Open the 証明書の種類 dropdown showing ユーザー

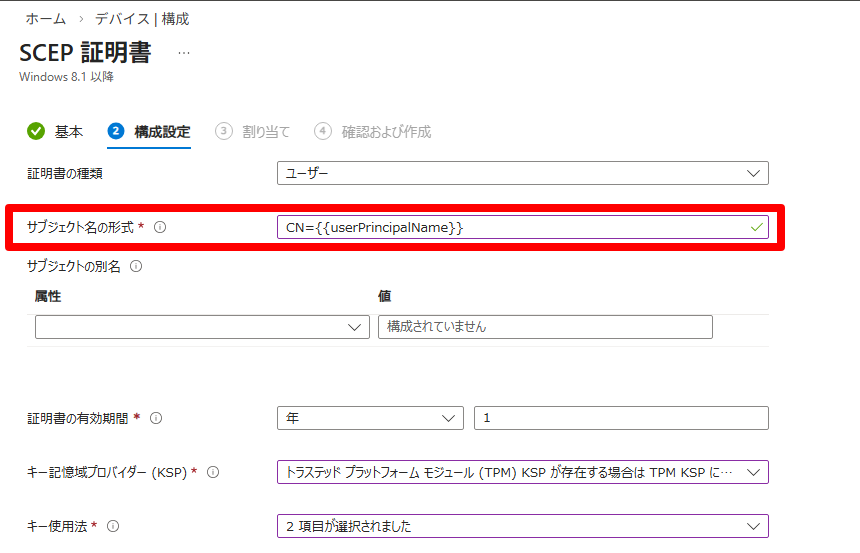522,173
